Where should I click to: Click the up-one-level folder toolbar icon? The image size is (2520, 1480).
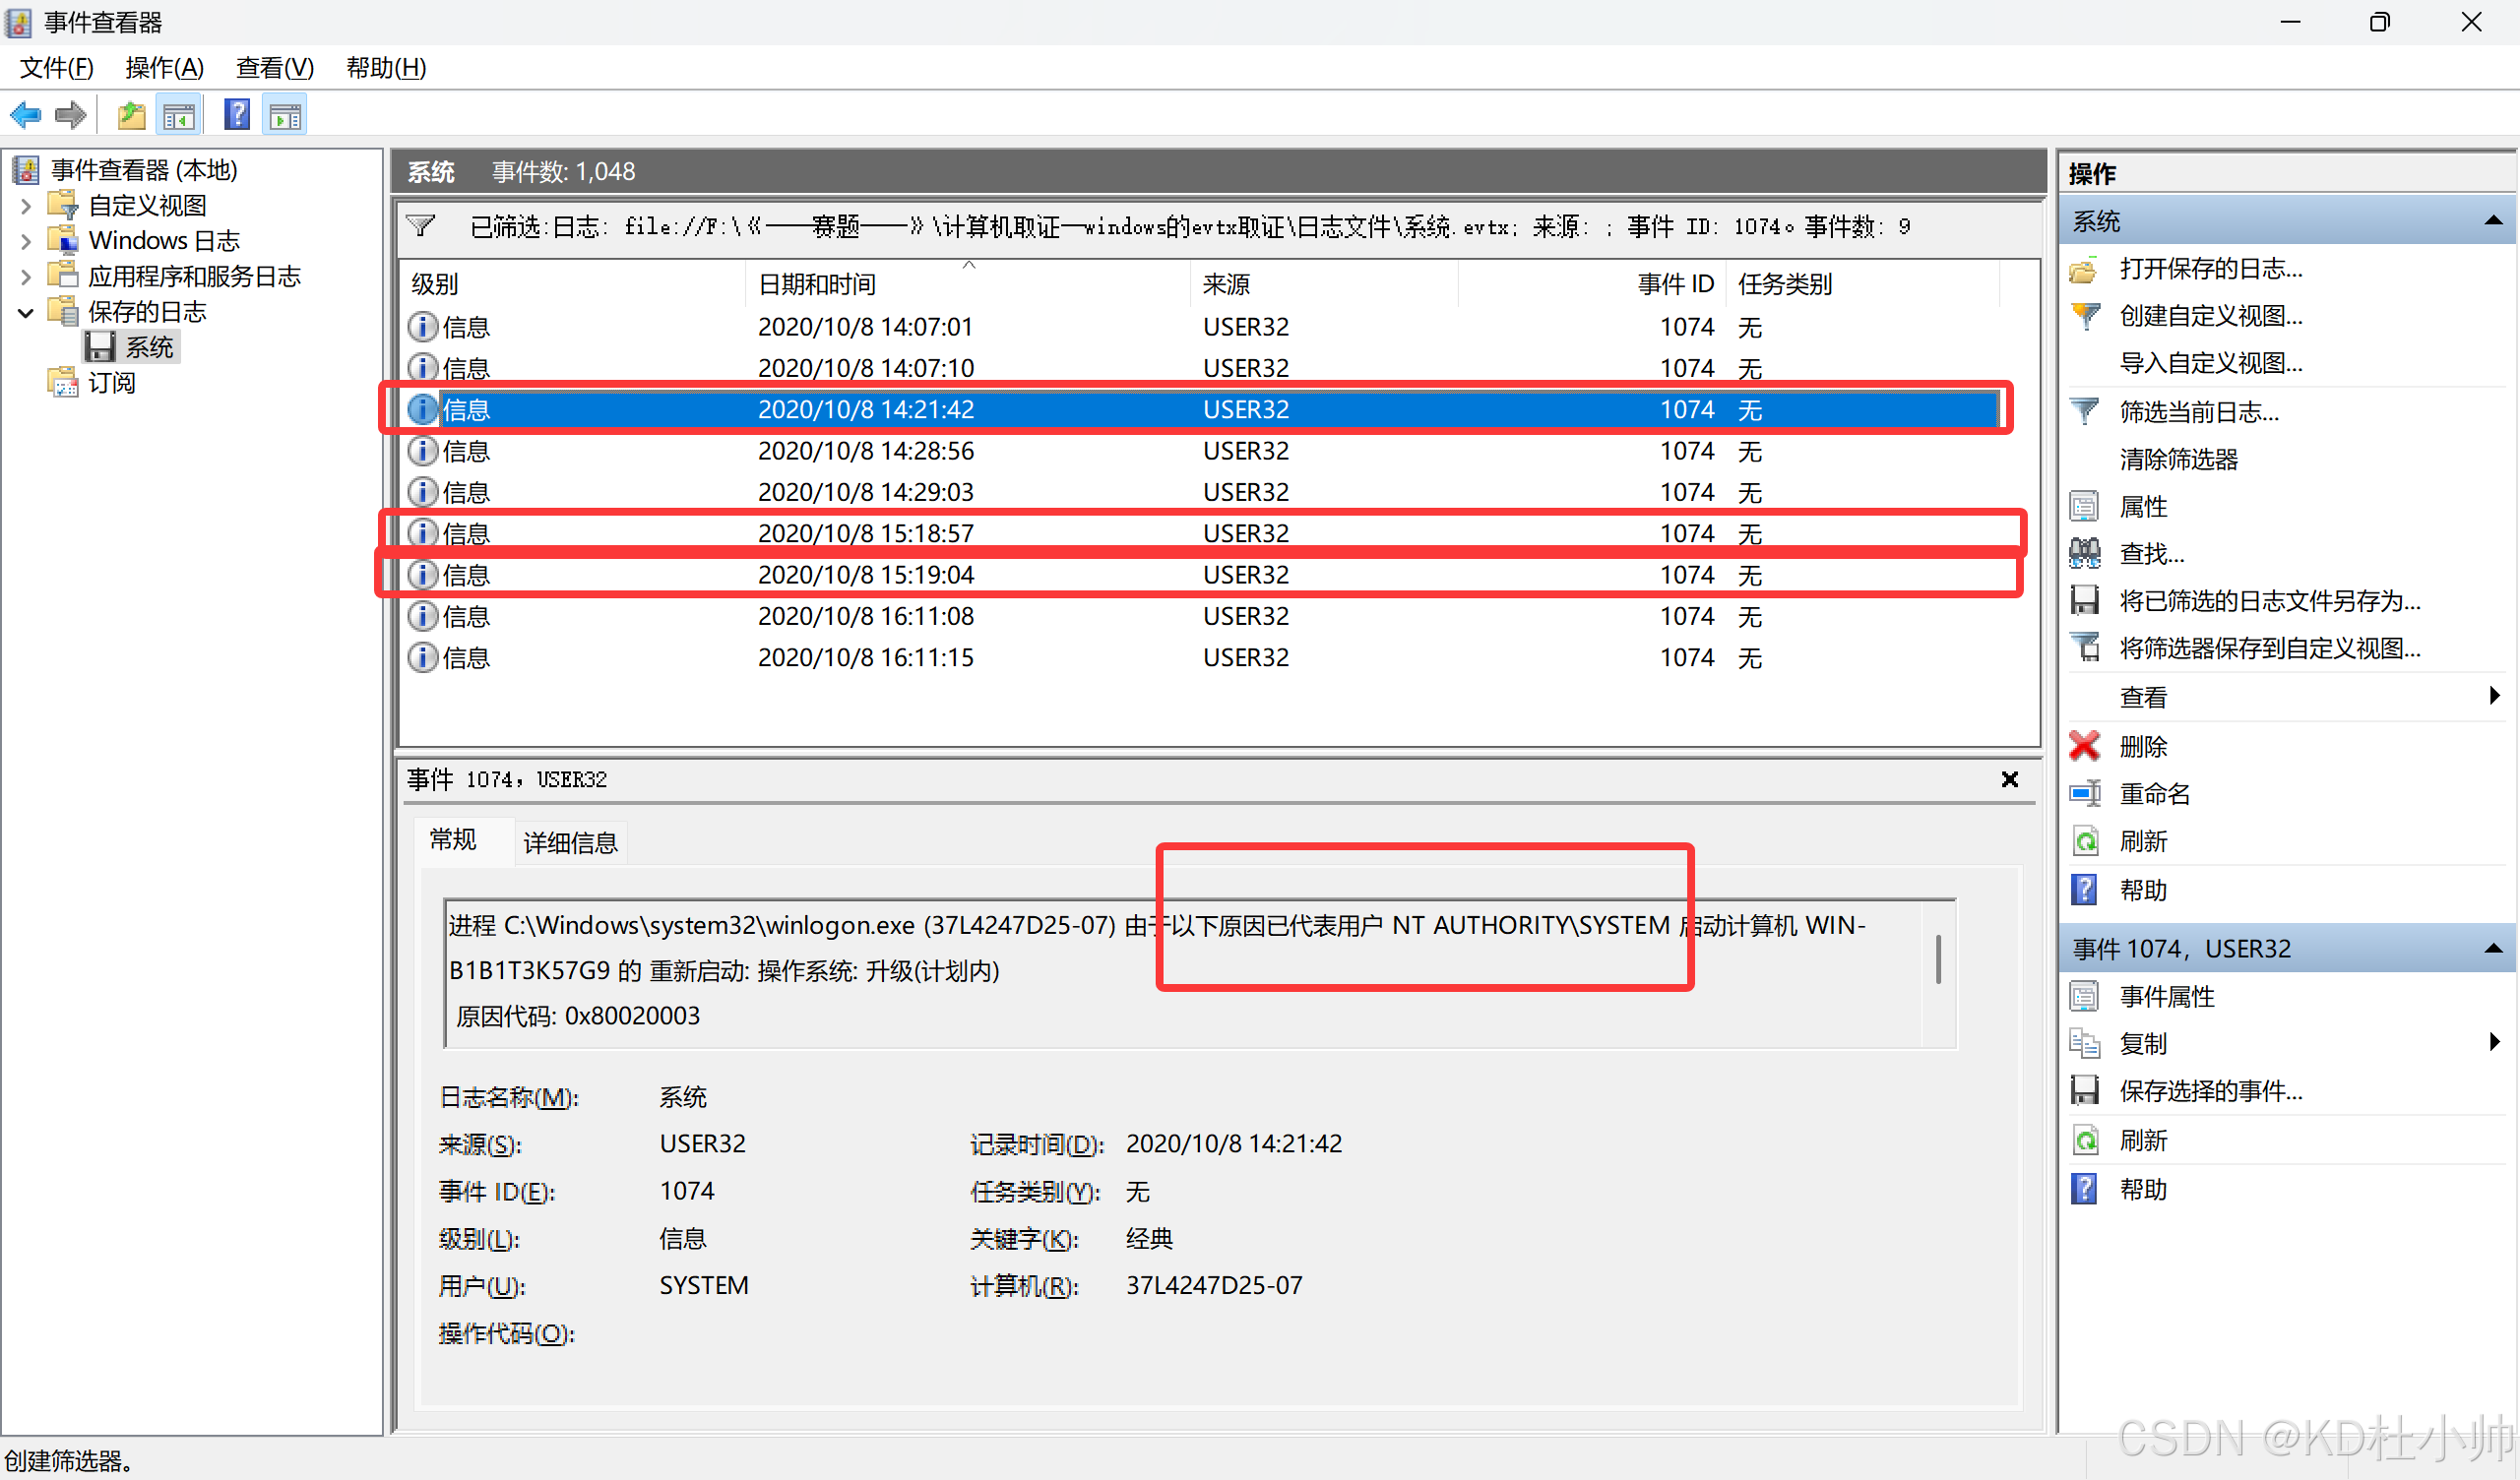click(131, 116)
